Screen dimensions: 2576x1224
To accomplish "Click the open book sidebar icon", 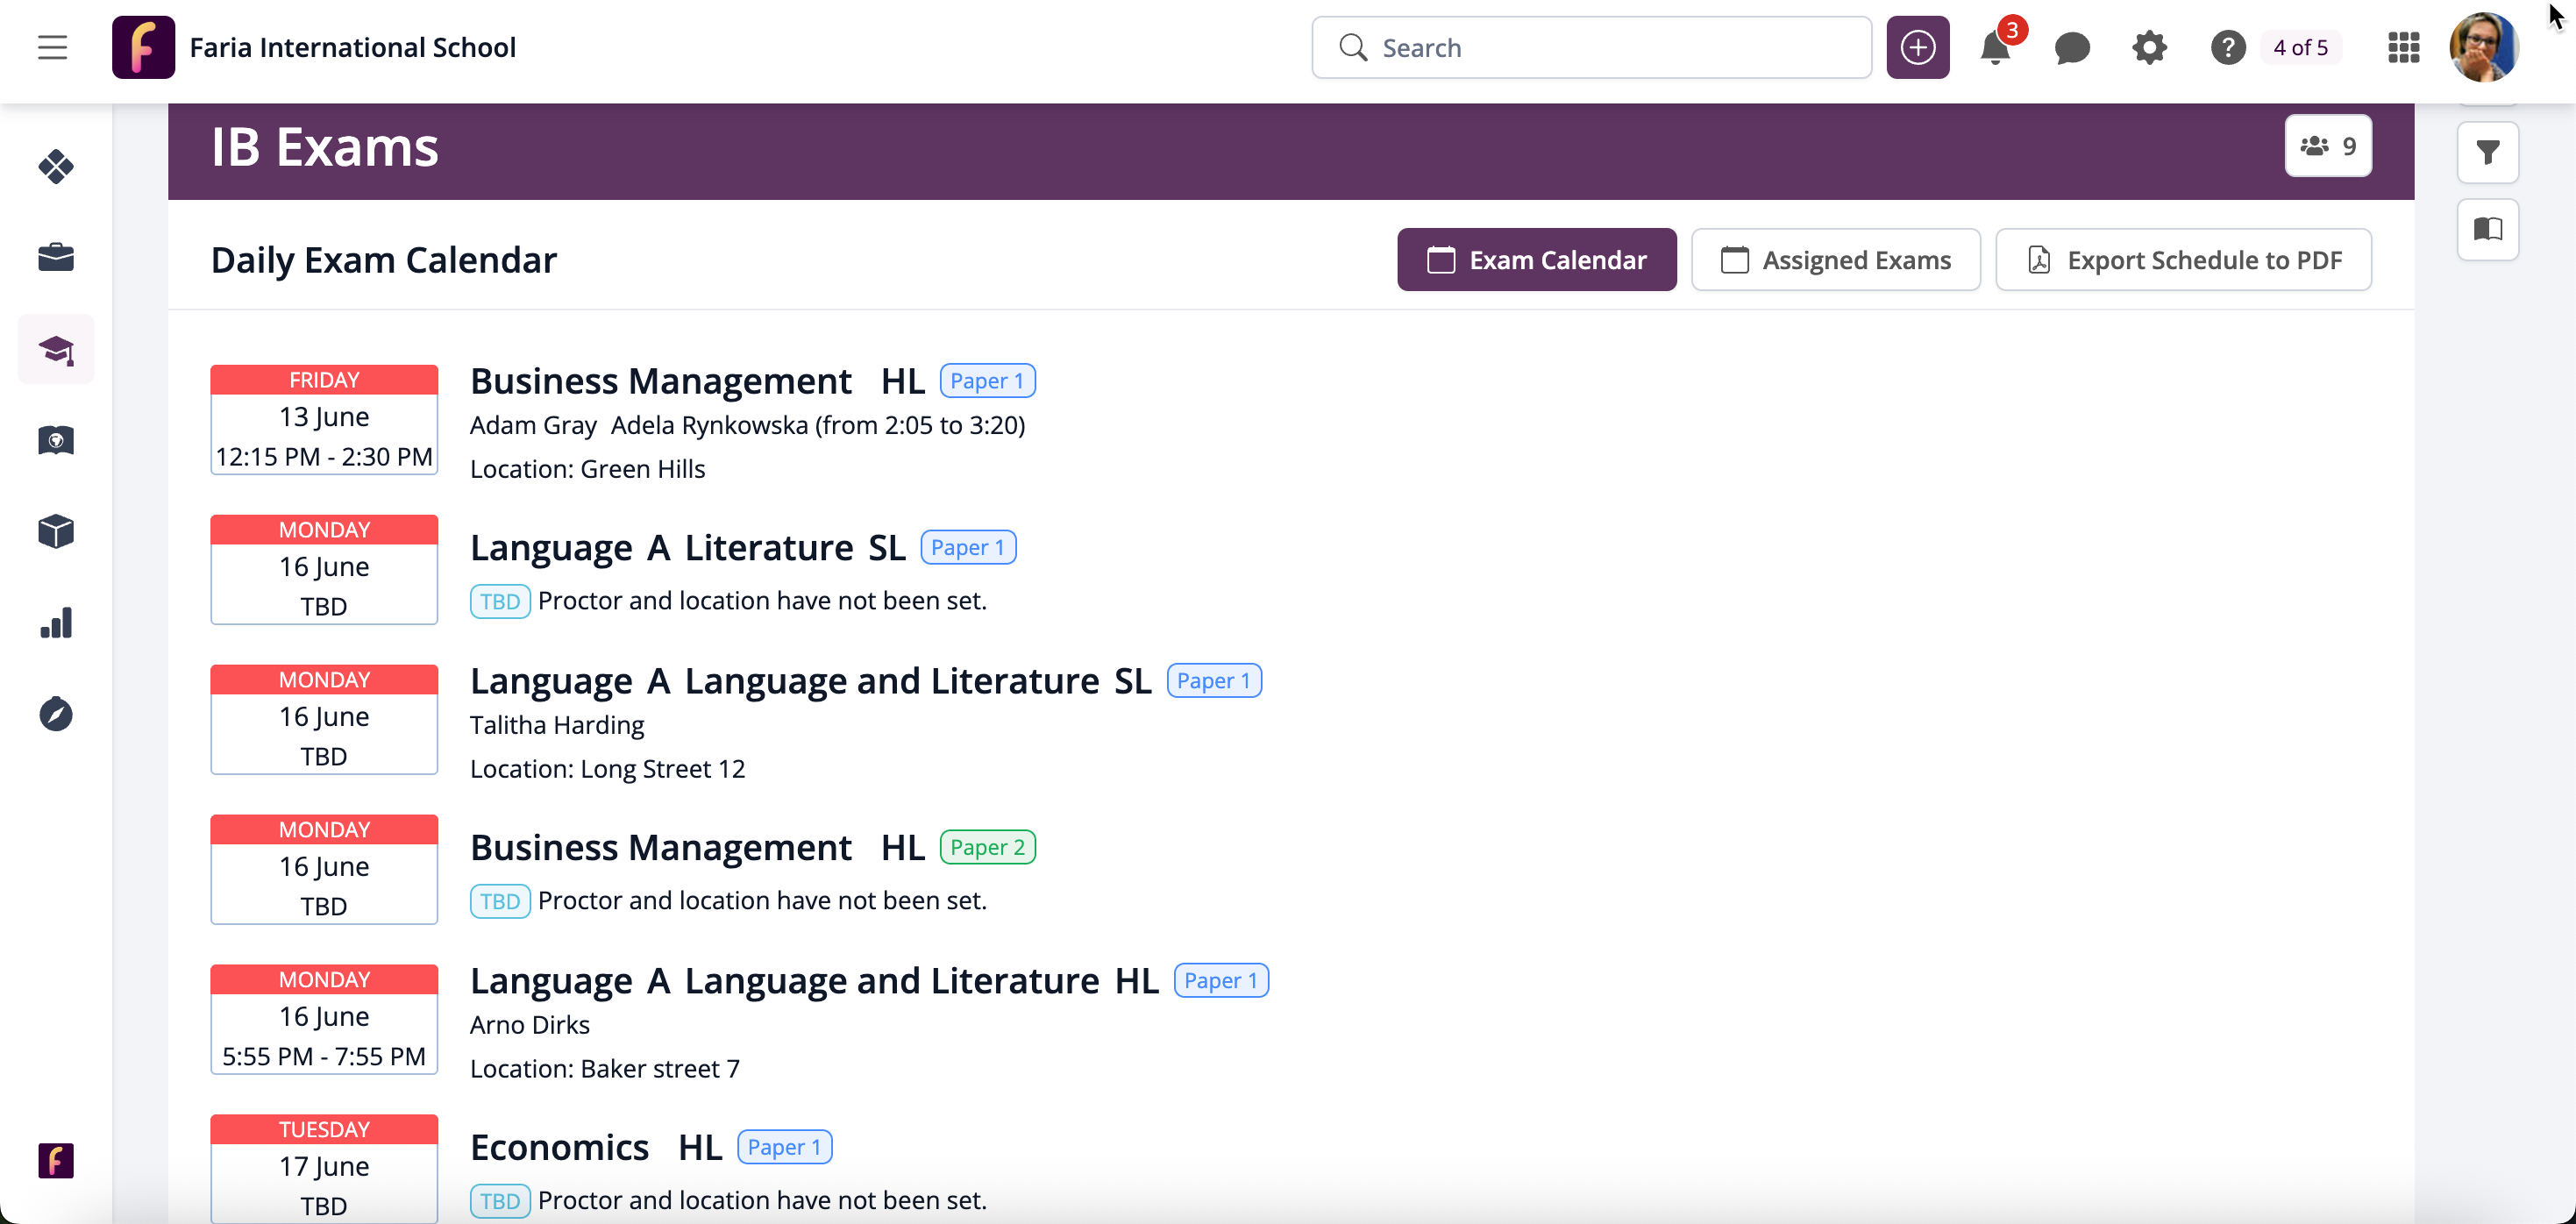I will pos(2487,229).
